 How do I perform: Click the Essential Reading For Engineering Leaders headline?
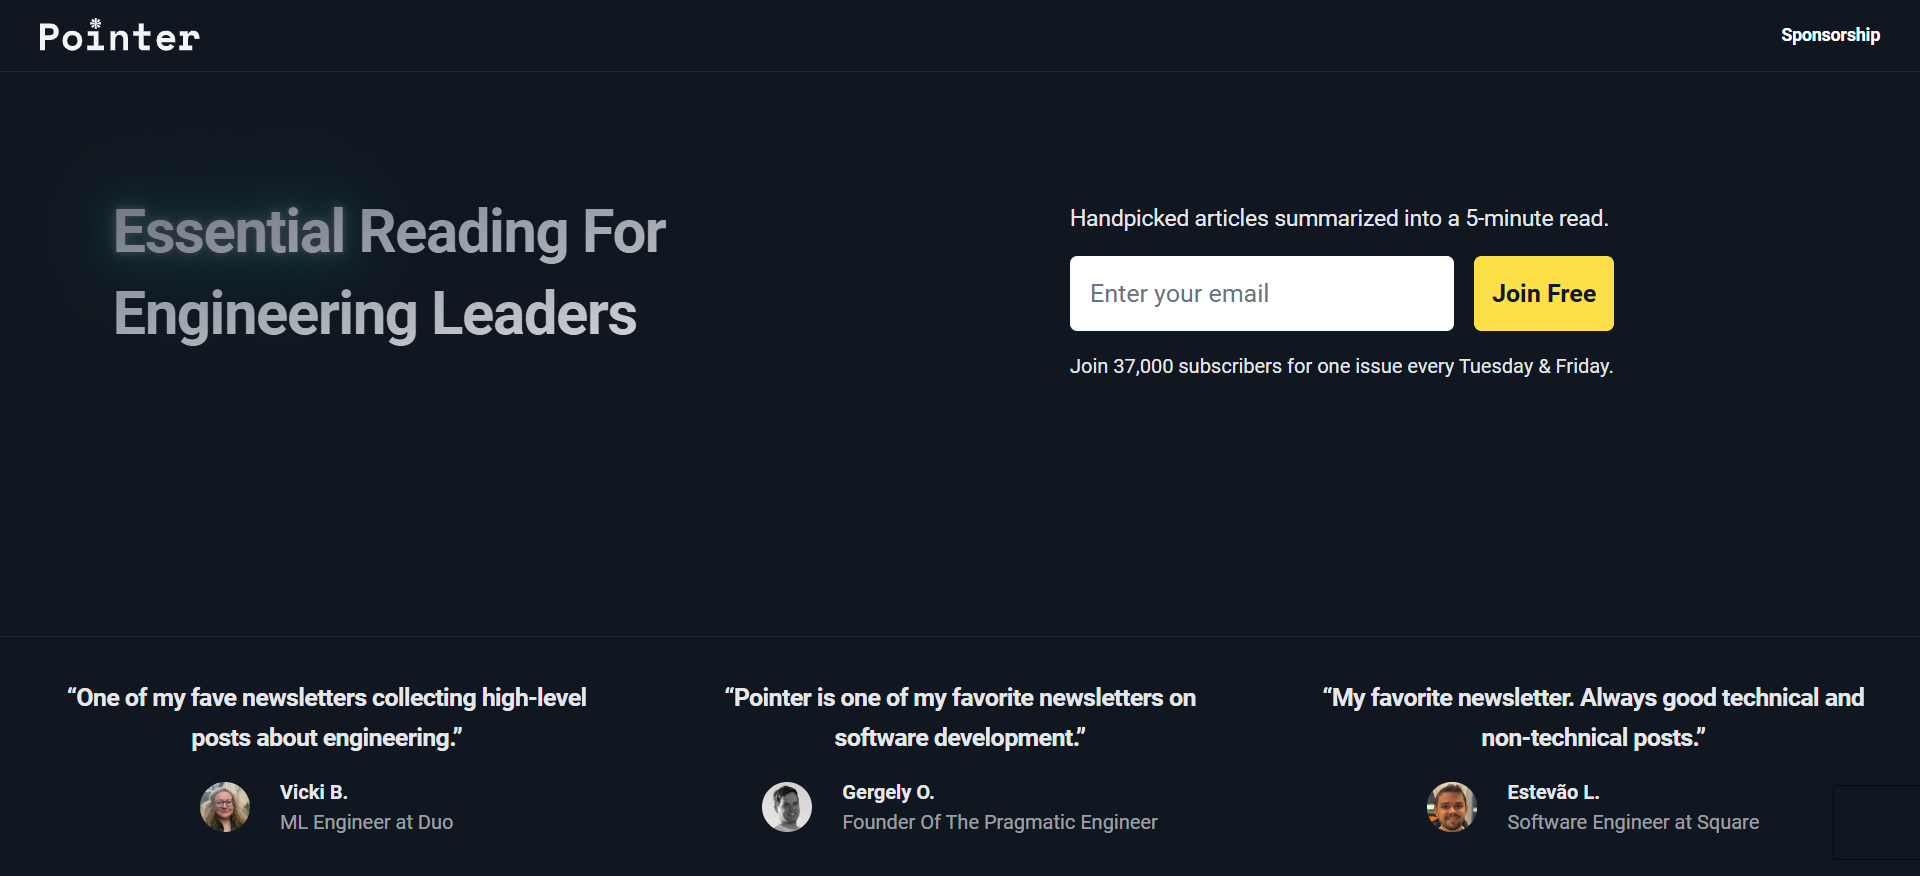390,272
